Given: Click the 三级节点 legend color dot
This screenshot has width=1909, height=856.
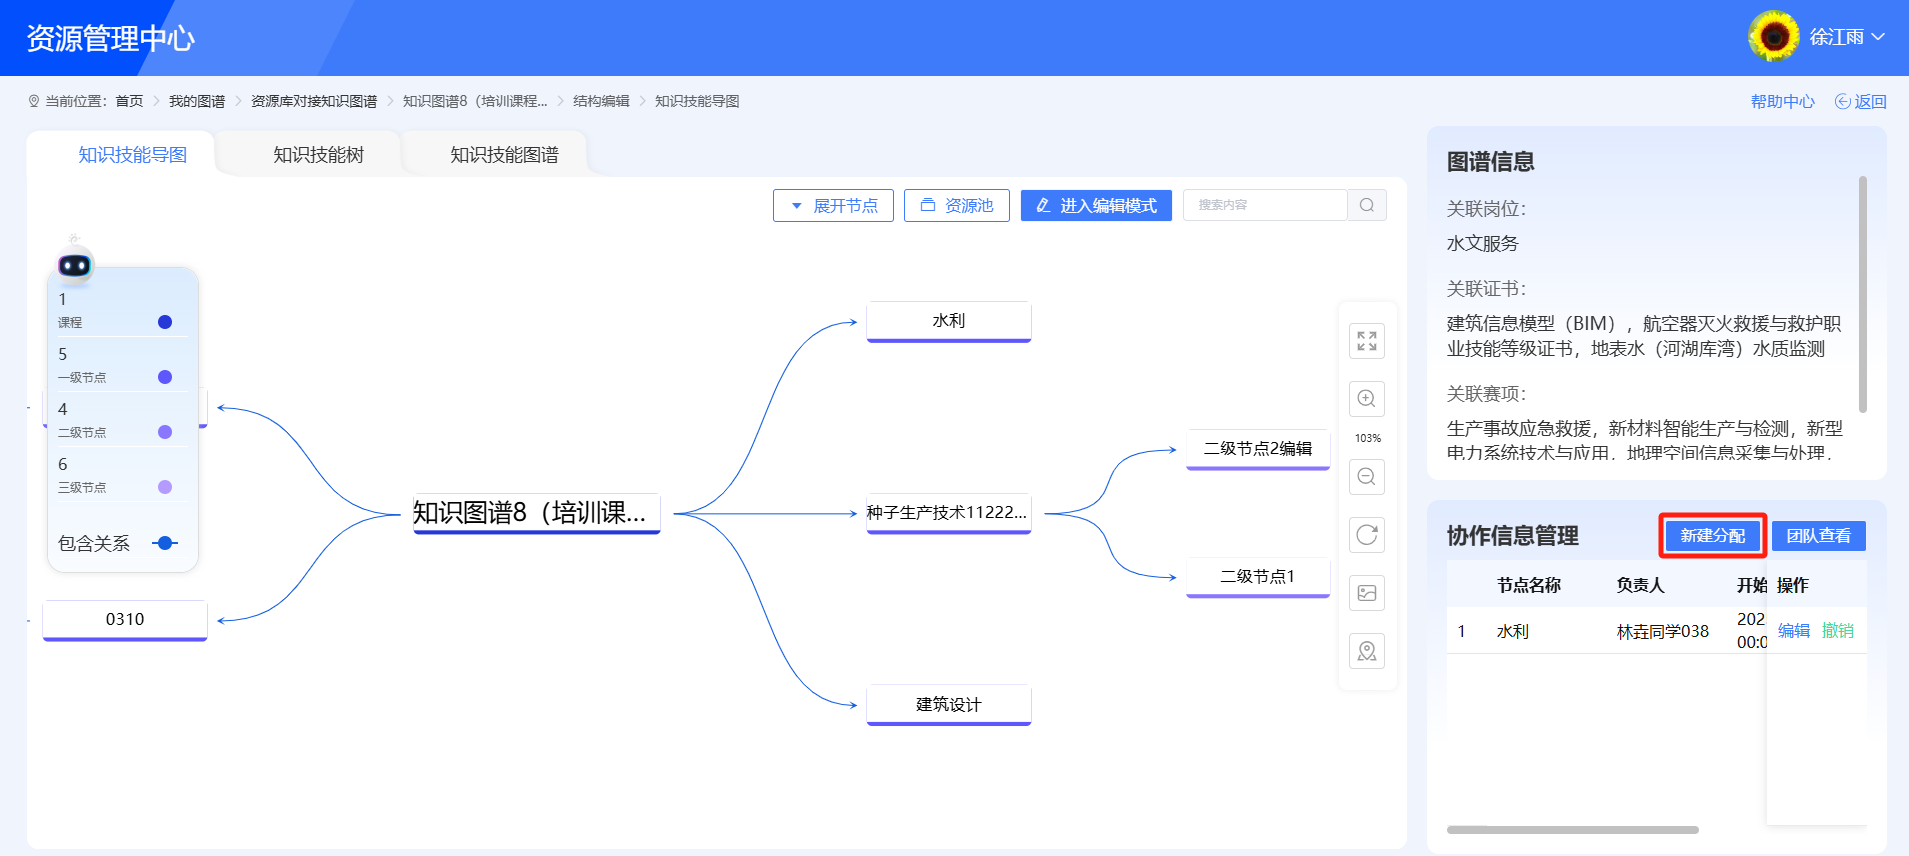Looking at the screenshot, I should (165, 487).
